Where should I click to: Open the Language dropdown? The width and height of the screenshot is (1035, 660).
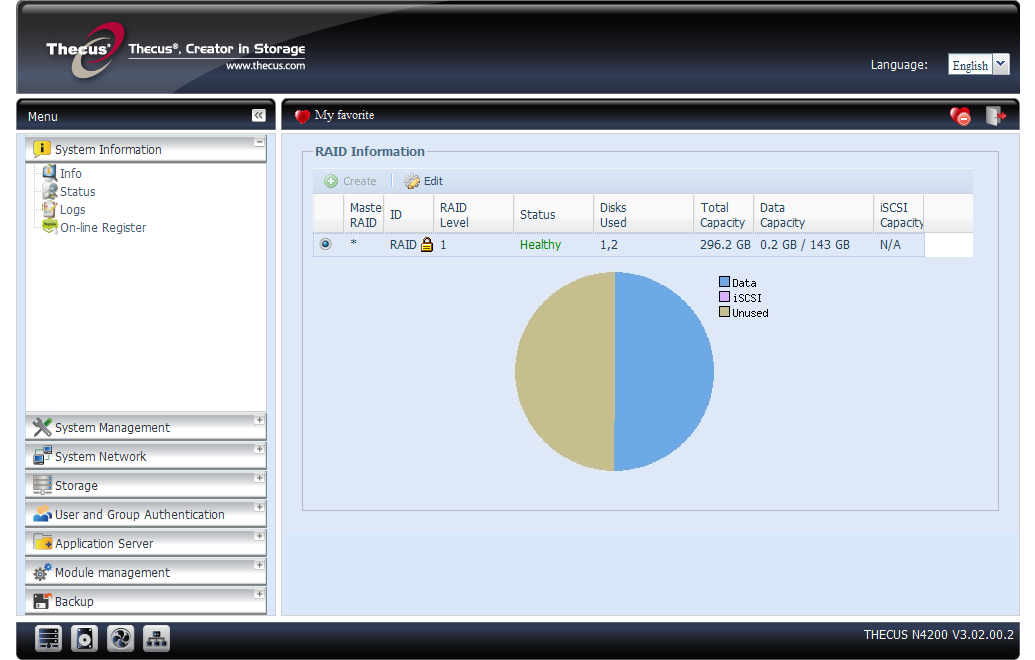pos(1001,65)
